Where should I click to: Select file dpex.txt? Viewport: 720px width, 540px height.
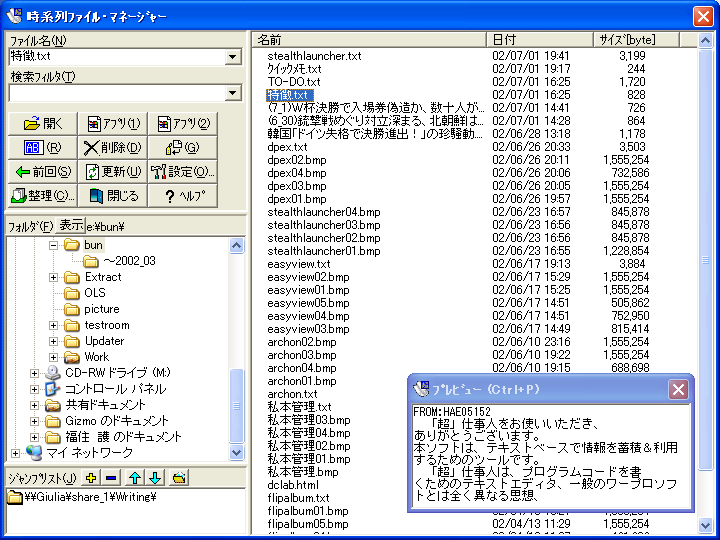[x=287, y=147]
